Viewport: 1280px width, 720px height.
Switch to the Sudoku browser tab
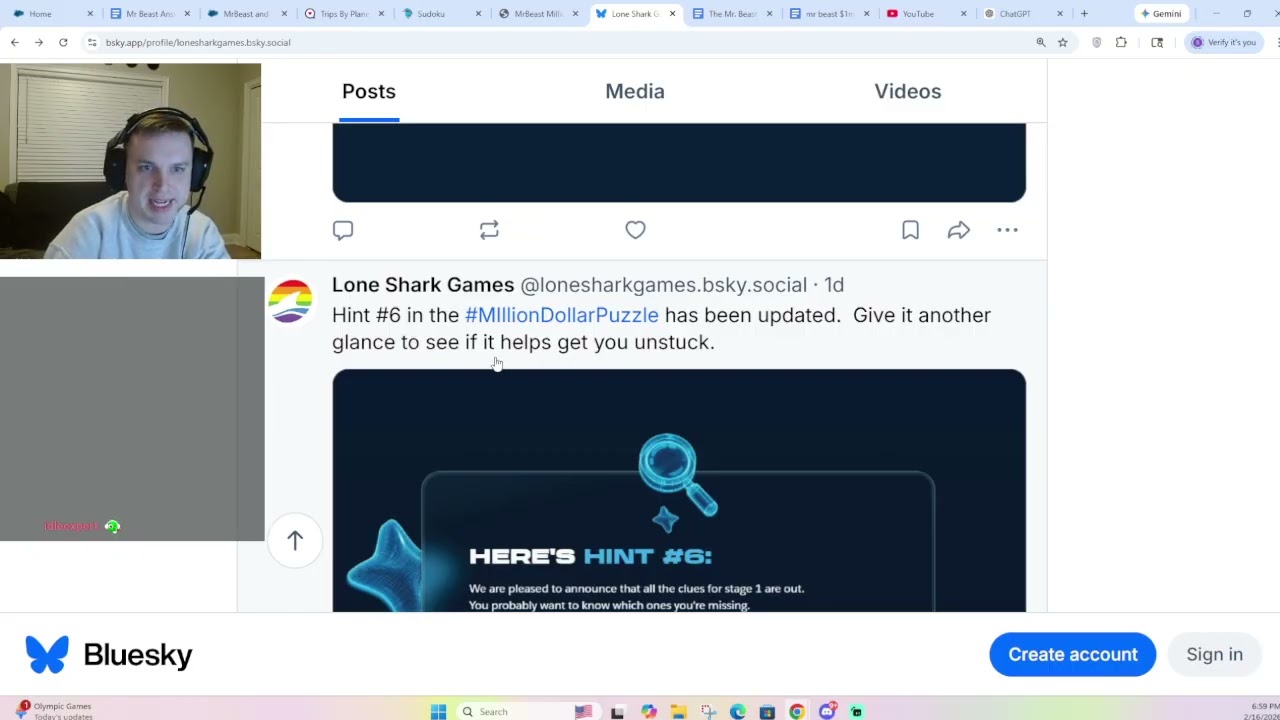click(441, 14)
